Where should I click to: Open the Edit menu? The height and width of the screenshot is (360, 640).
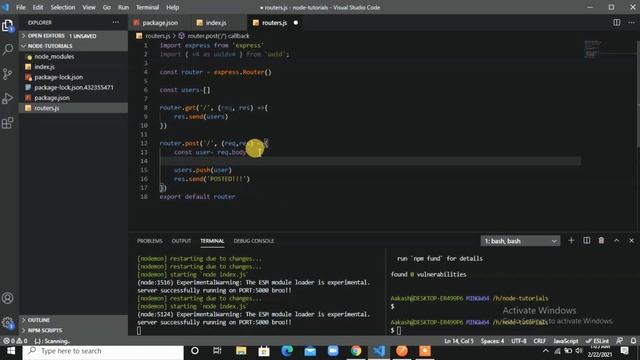(38, 7)
